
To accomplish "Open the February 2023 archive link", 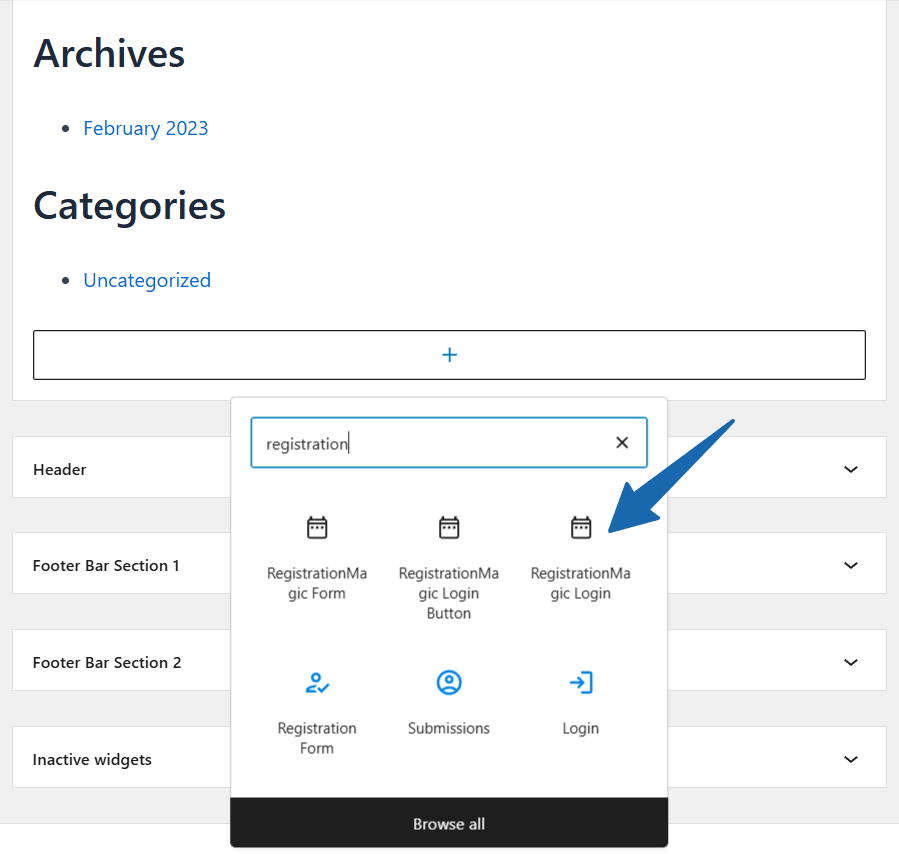I will 146,128.
